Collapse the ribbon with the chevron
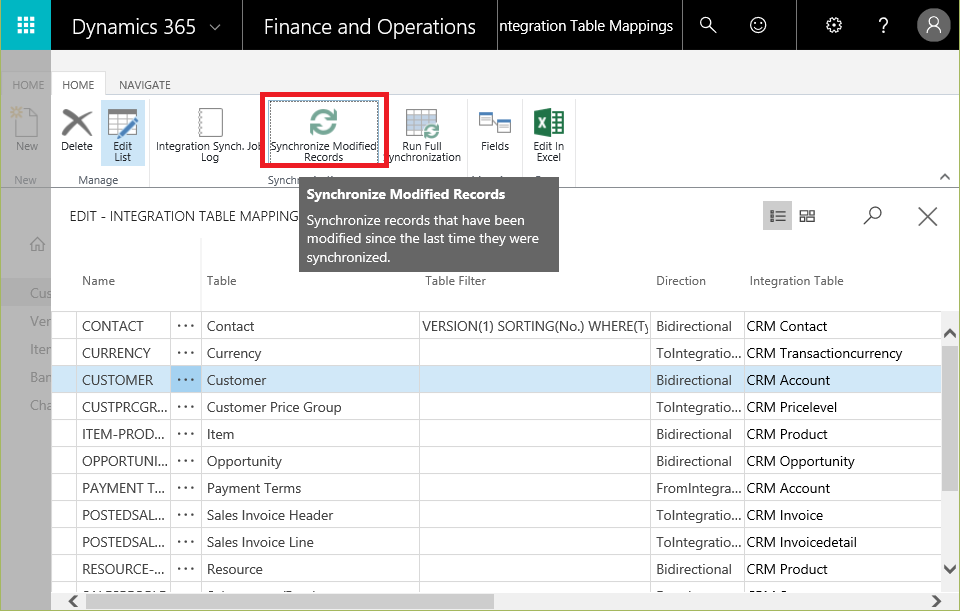The height and width of the screenshot is (611, 960). [x=945, y=177]
